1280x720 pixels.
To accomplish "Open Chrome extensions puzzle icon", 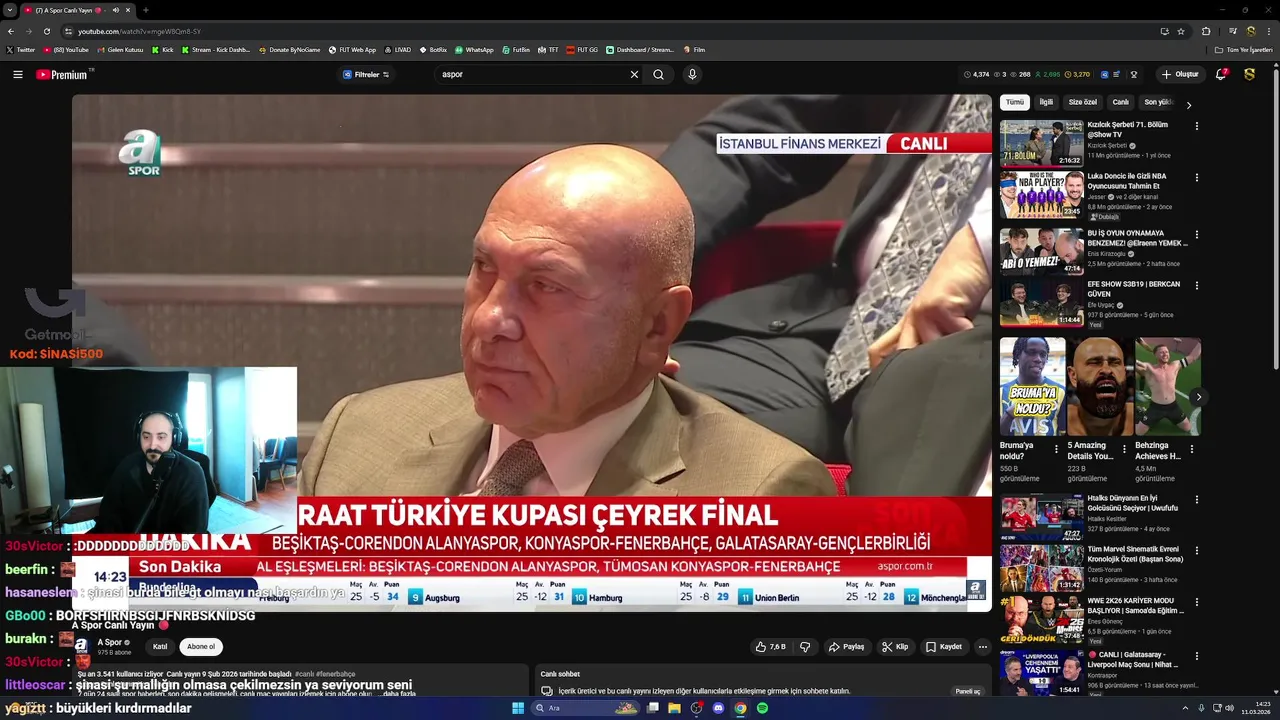I will click(x=1206, y=31).
